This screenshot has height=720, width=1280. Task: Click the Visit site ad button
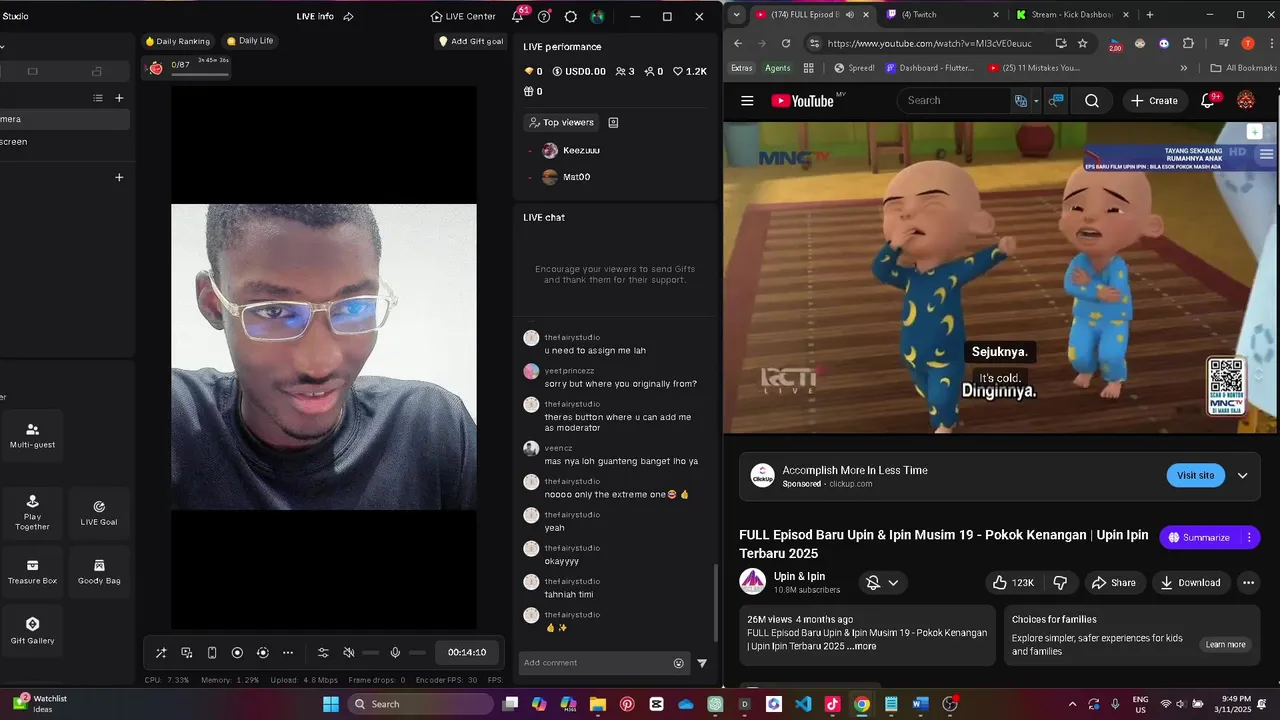[1195, 475]
